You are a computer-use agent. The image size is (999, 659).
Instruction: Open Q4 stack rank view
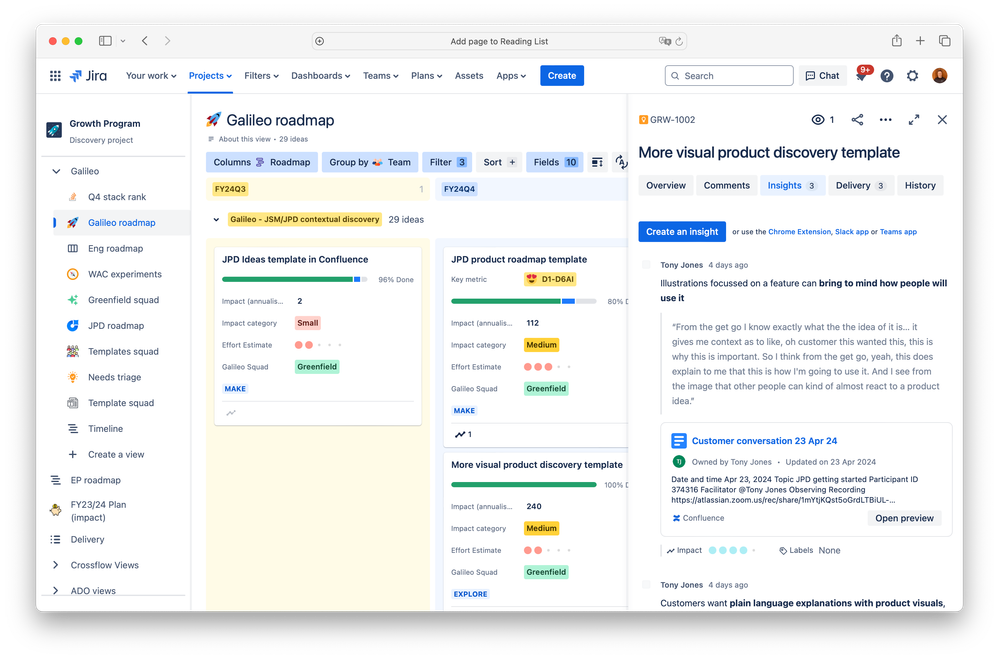coord(117,197)
